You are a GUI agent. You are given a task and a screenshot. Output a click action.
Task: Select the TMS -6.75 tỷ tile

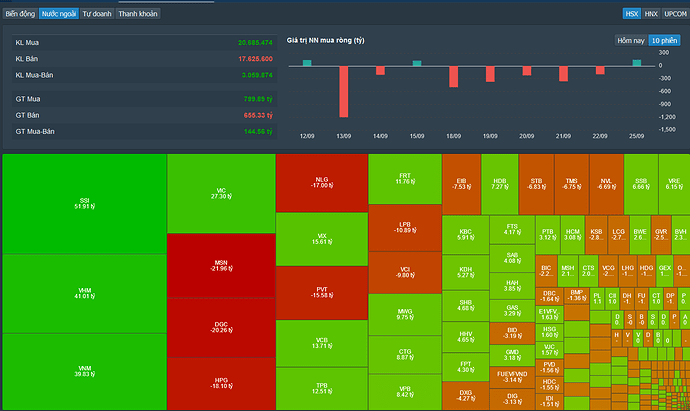(572, 184)
